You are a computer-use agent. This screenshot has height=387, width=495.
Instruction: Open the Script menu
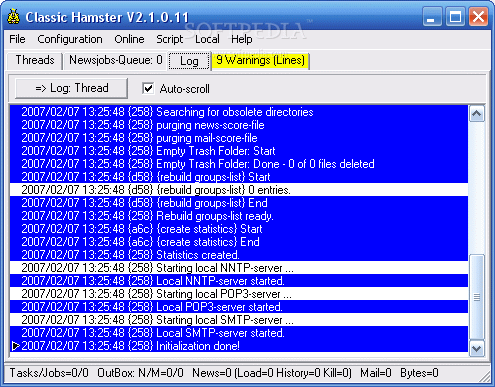[170, 39]
